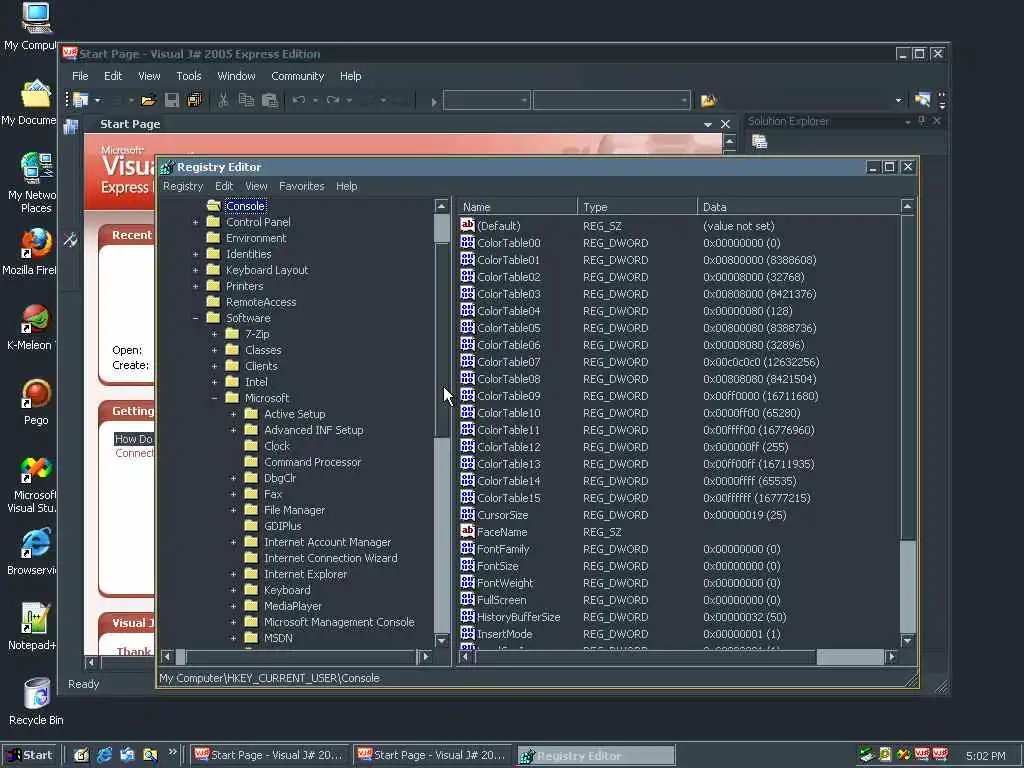This screenshot has width=1024, height=768.
Task: Collapse the Software registry key
Action: [x=195, y=318]
